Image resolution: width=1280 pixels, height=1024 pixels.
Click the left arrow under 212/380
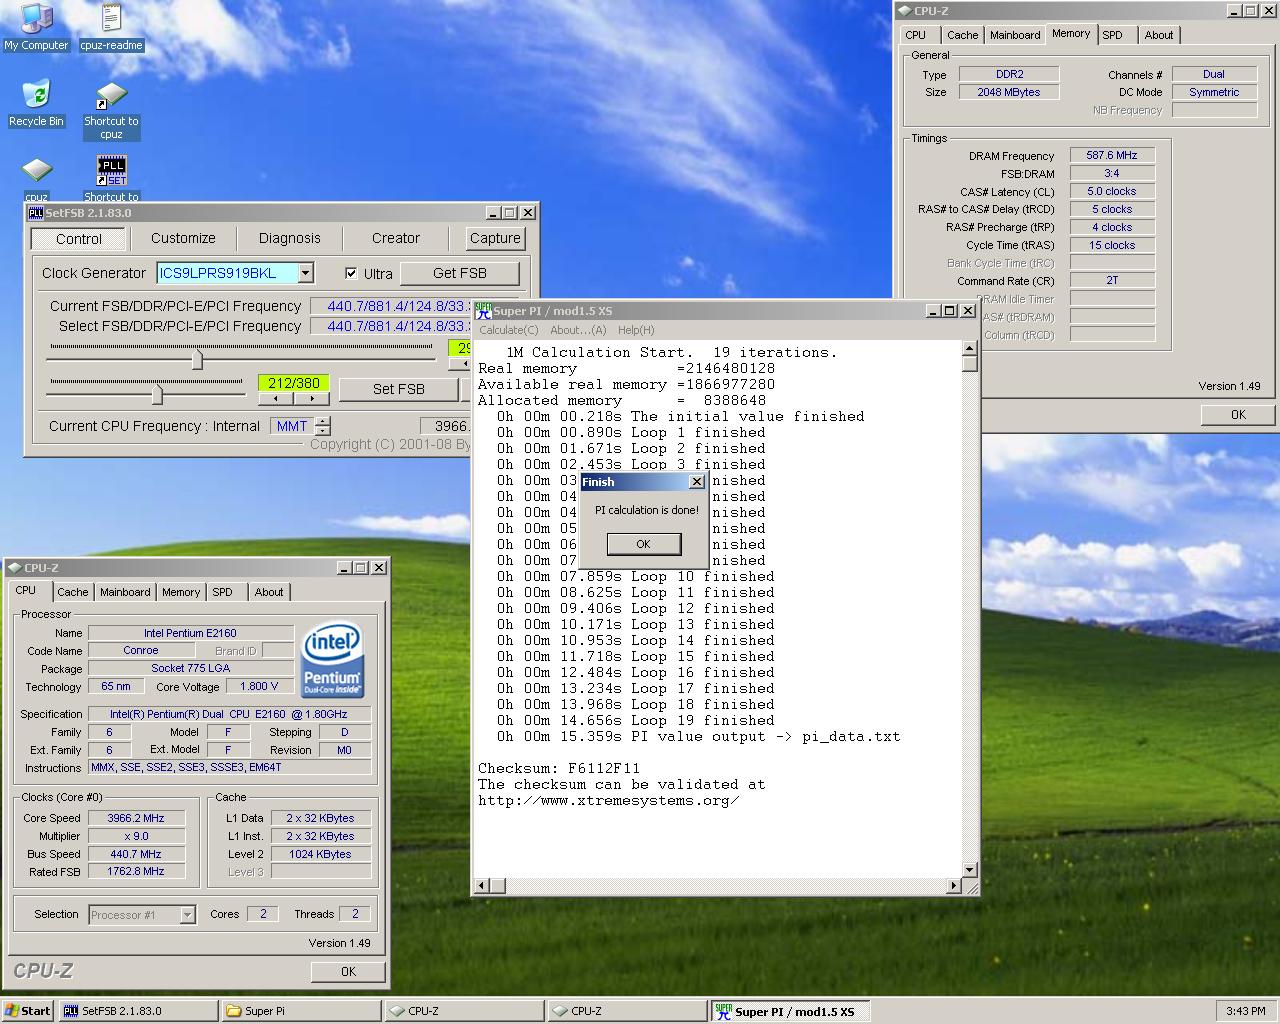(x=276, y=398)
